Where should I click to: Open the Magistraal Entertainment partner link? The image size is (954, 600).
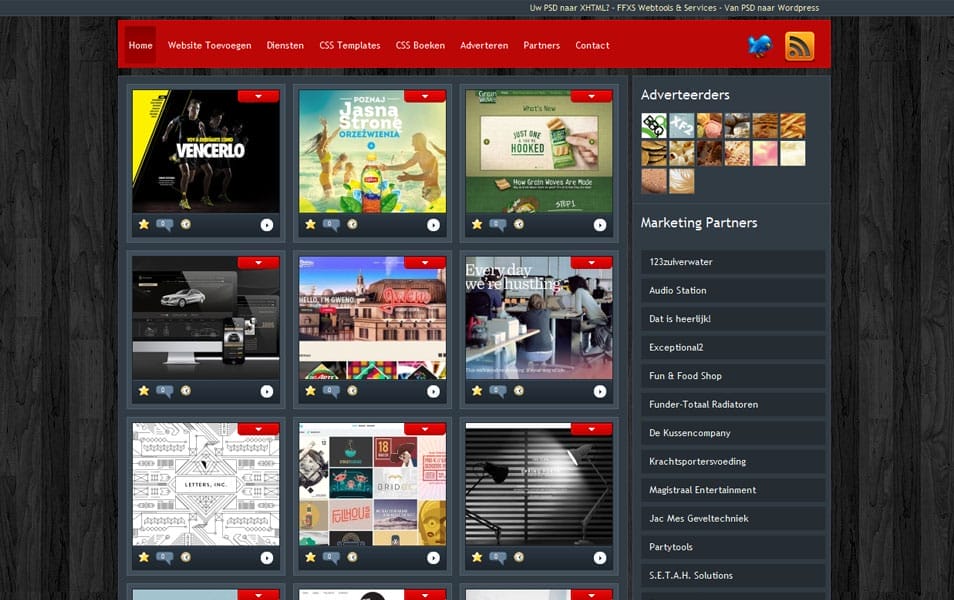click(x=733, y=490)
